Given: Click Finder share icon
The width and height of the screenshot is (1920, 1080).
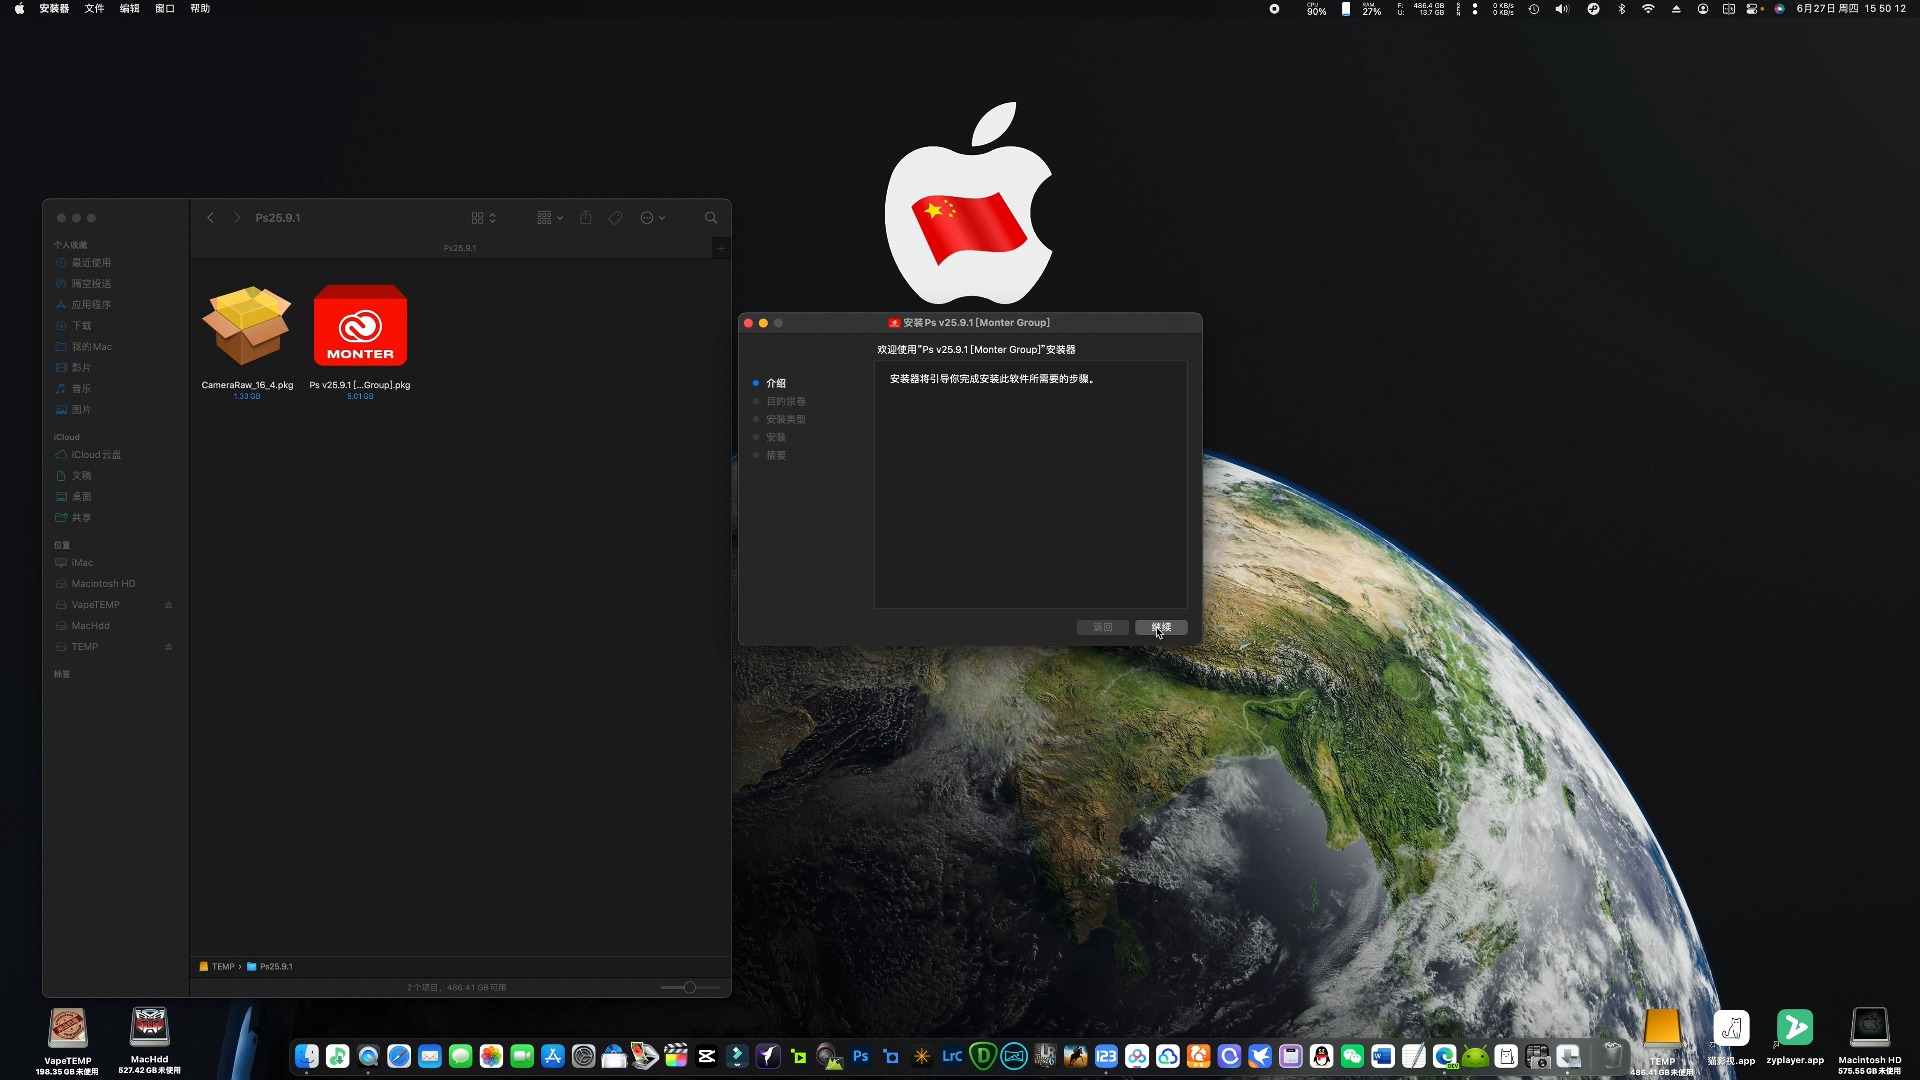Looking at the screenshot, I should click(586, 218).
